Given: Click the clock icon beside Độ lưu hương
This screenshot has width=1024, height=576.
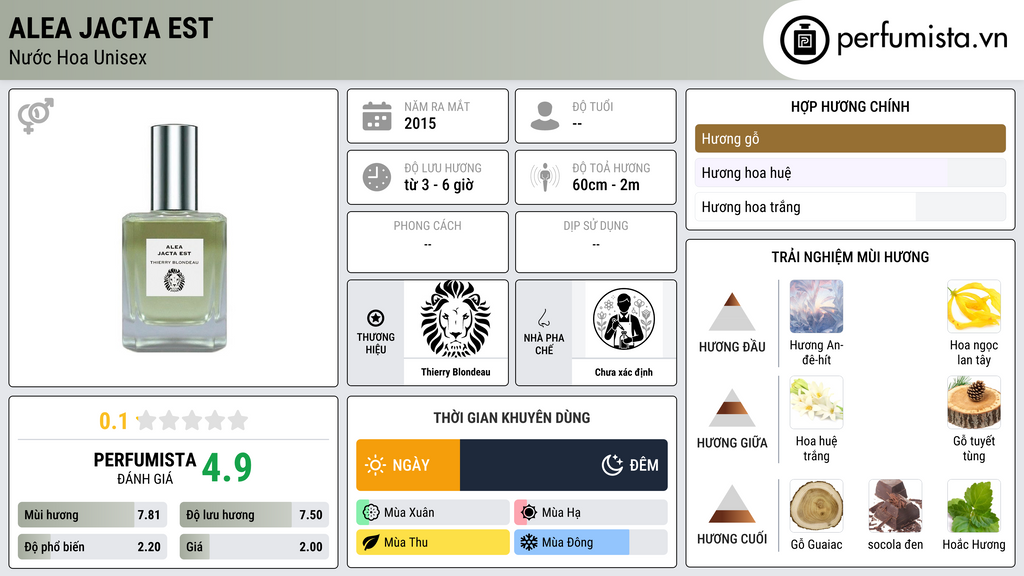Looking at the screenshot, I should tap(377, 177).
